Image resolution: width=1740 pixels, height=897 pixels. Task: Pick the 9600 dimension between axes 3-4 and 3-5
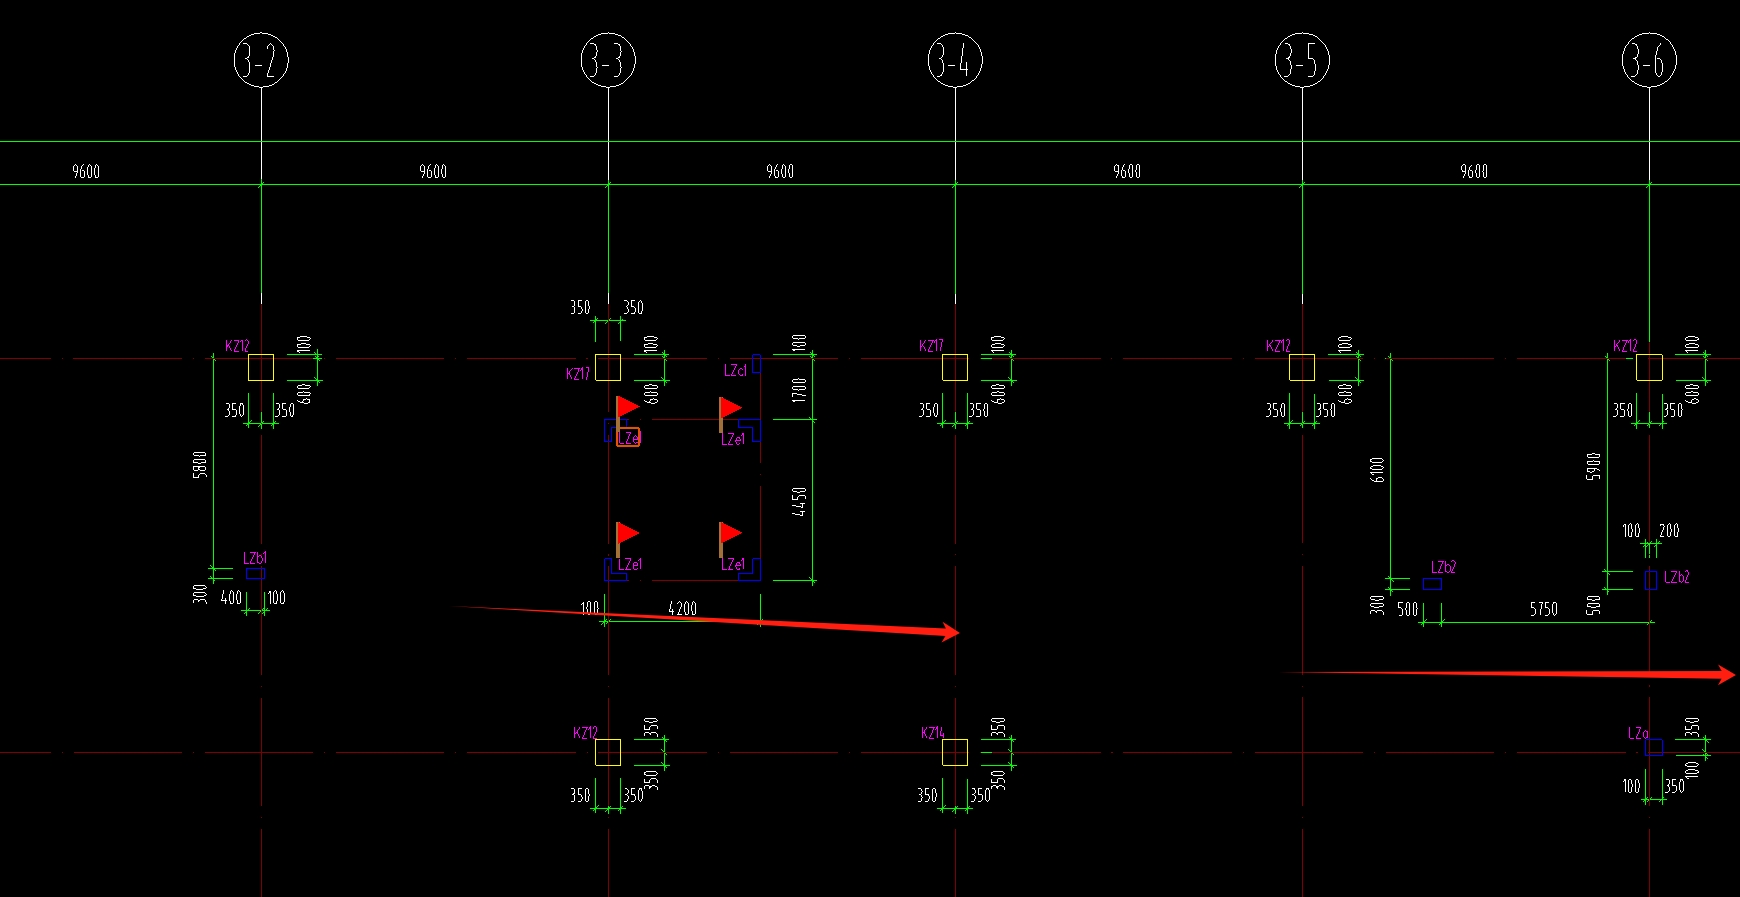coord(1127,172)
